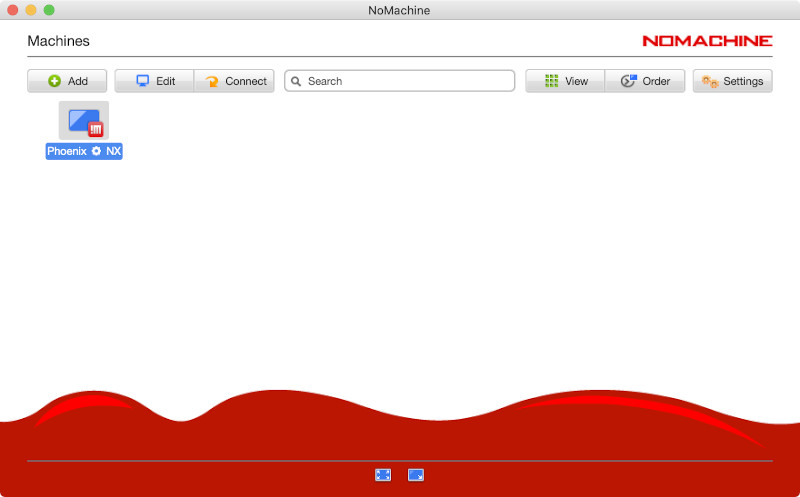The width and height of the screenshot is (800, 497).
Task: Click the NoMachine window title bar text
Action: tap(399, 10)
